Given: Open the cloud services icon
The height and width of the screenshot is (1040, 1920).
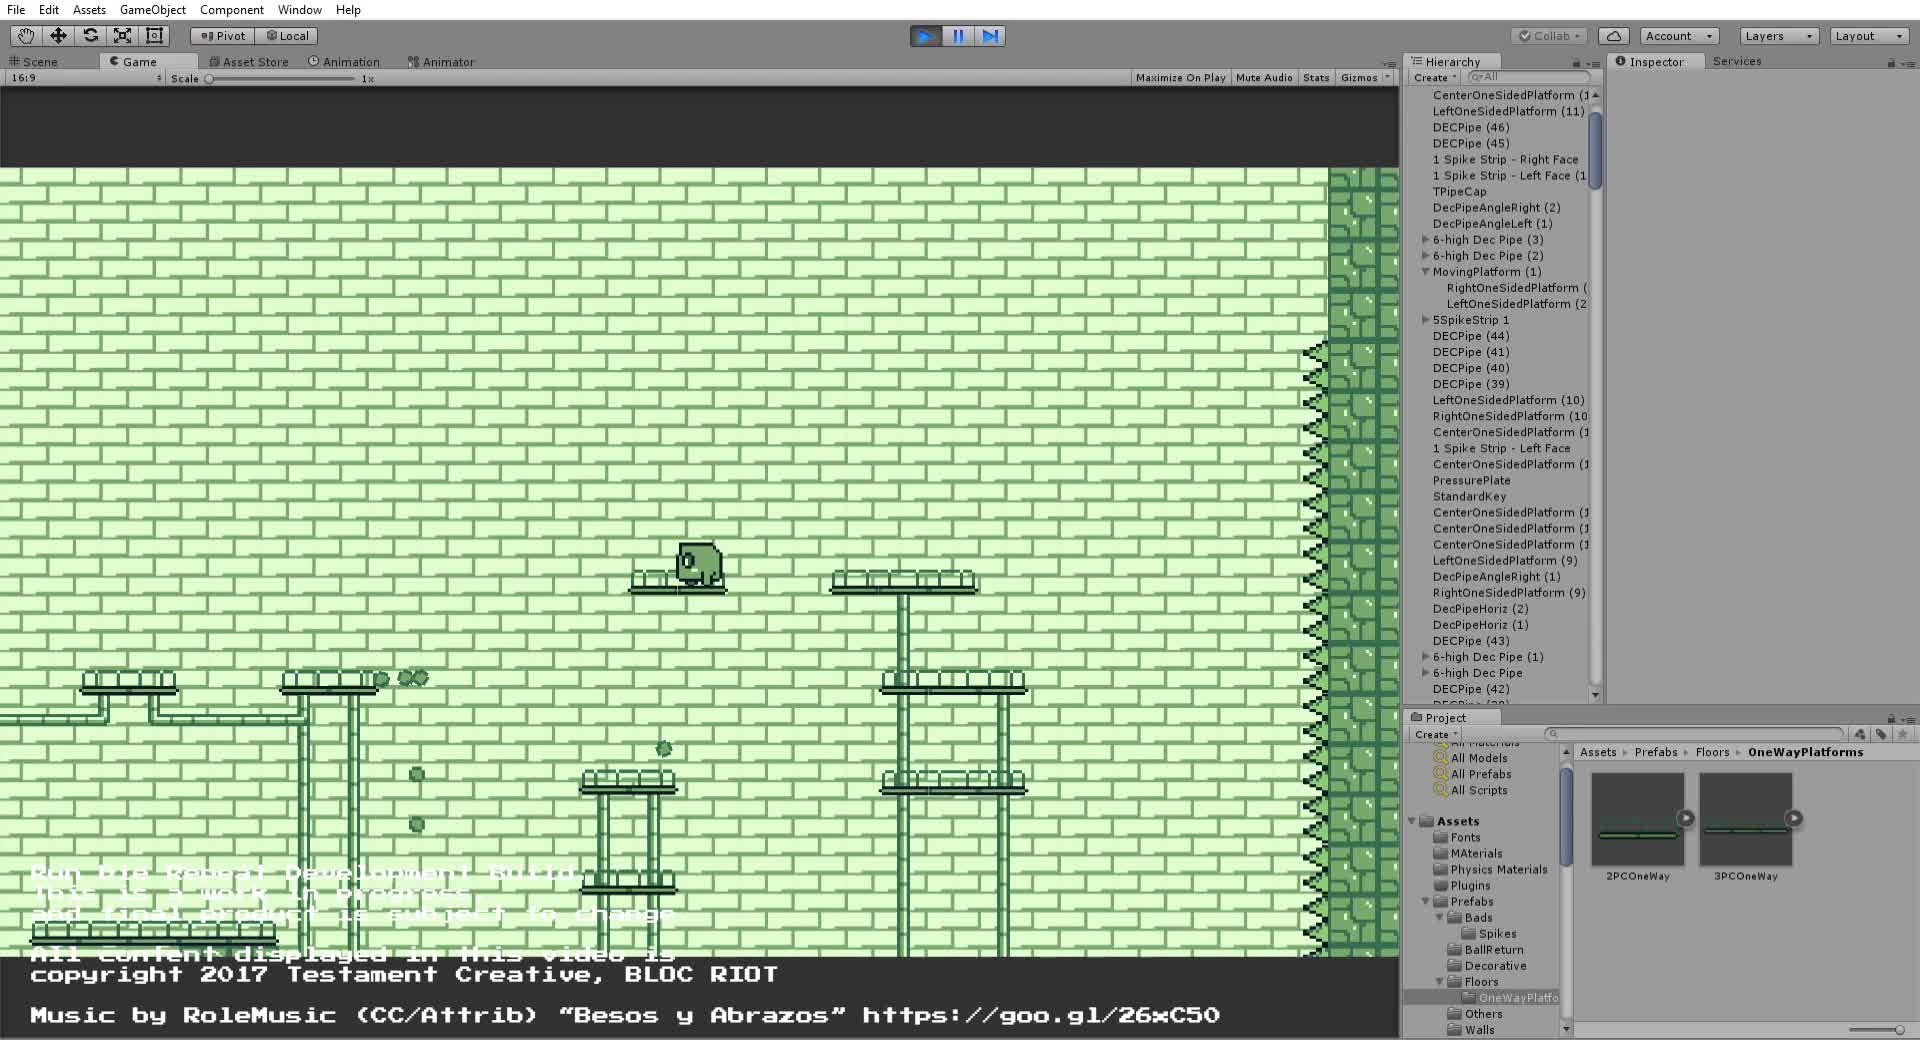Looking at the screenshot, I should pyautogui.click(x=1613, y=36).
